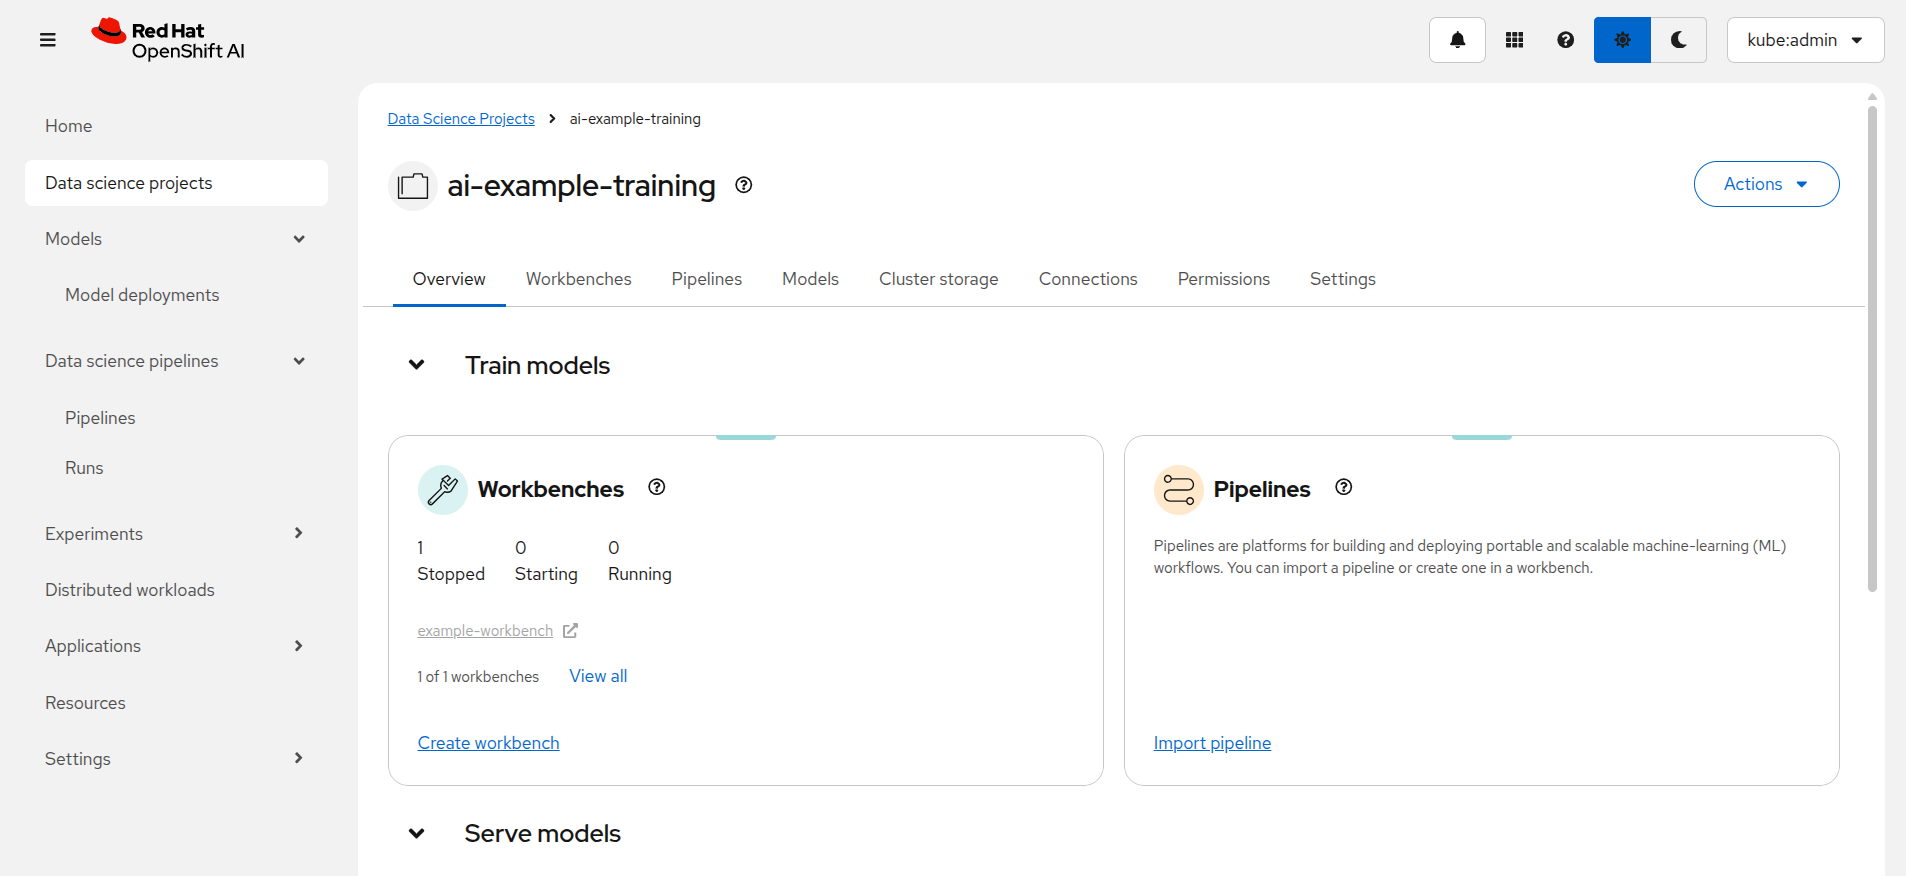Viewport: 1906px width, 876px height.
Task: Click the '1 Stopped' workbench count
Action: pyautogui.click(x=451, y=561)
